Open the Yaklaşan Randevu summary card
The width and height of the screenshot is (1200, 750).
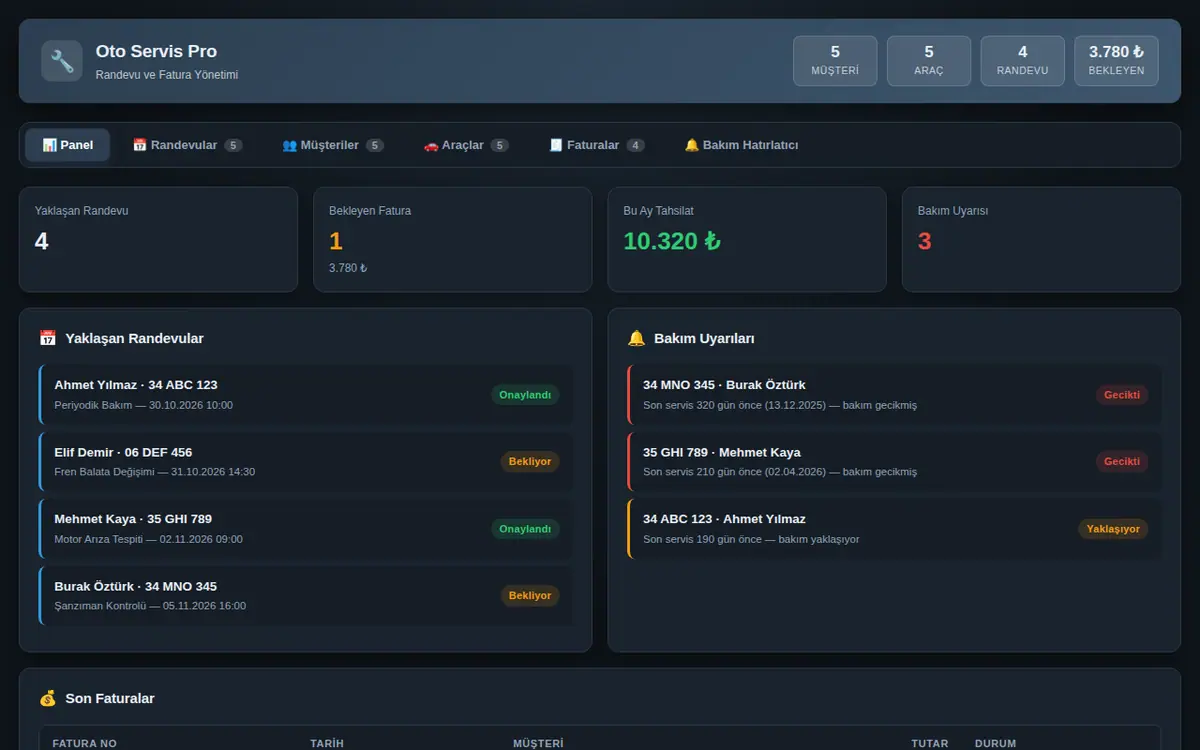pyautogui.click(x=158, y=240)
